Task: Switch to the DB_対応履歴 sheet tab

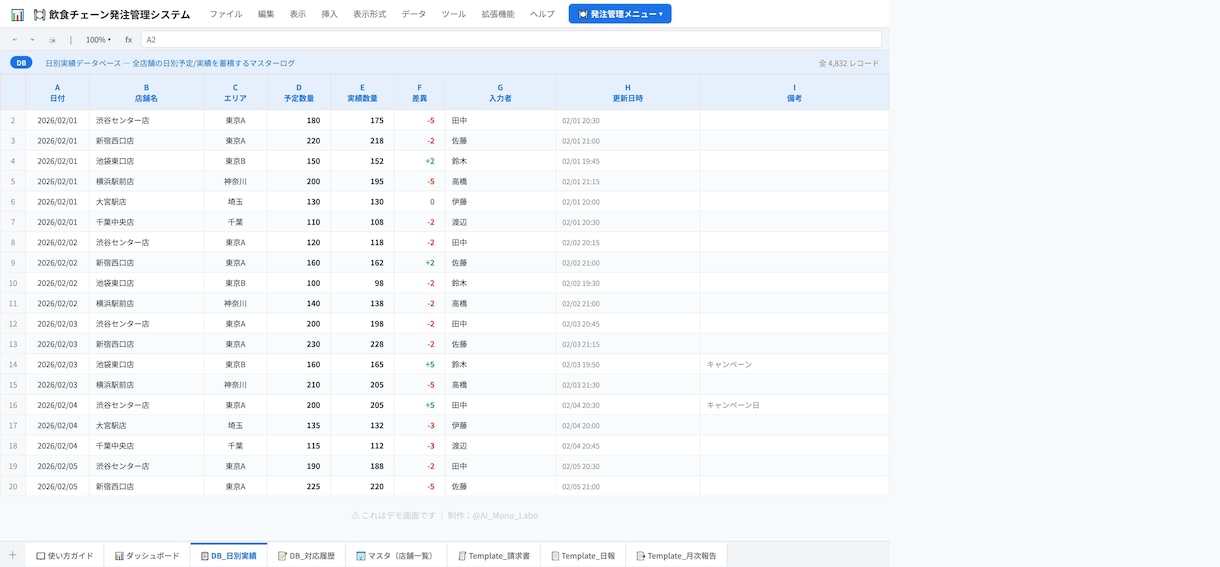Action: [x=306, y=555]
